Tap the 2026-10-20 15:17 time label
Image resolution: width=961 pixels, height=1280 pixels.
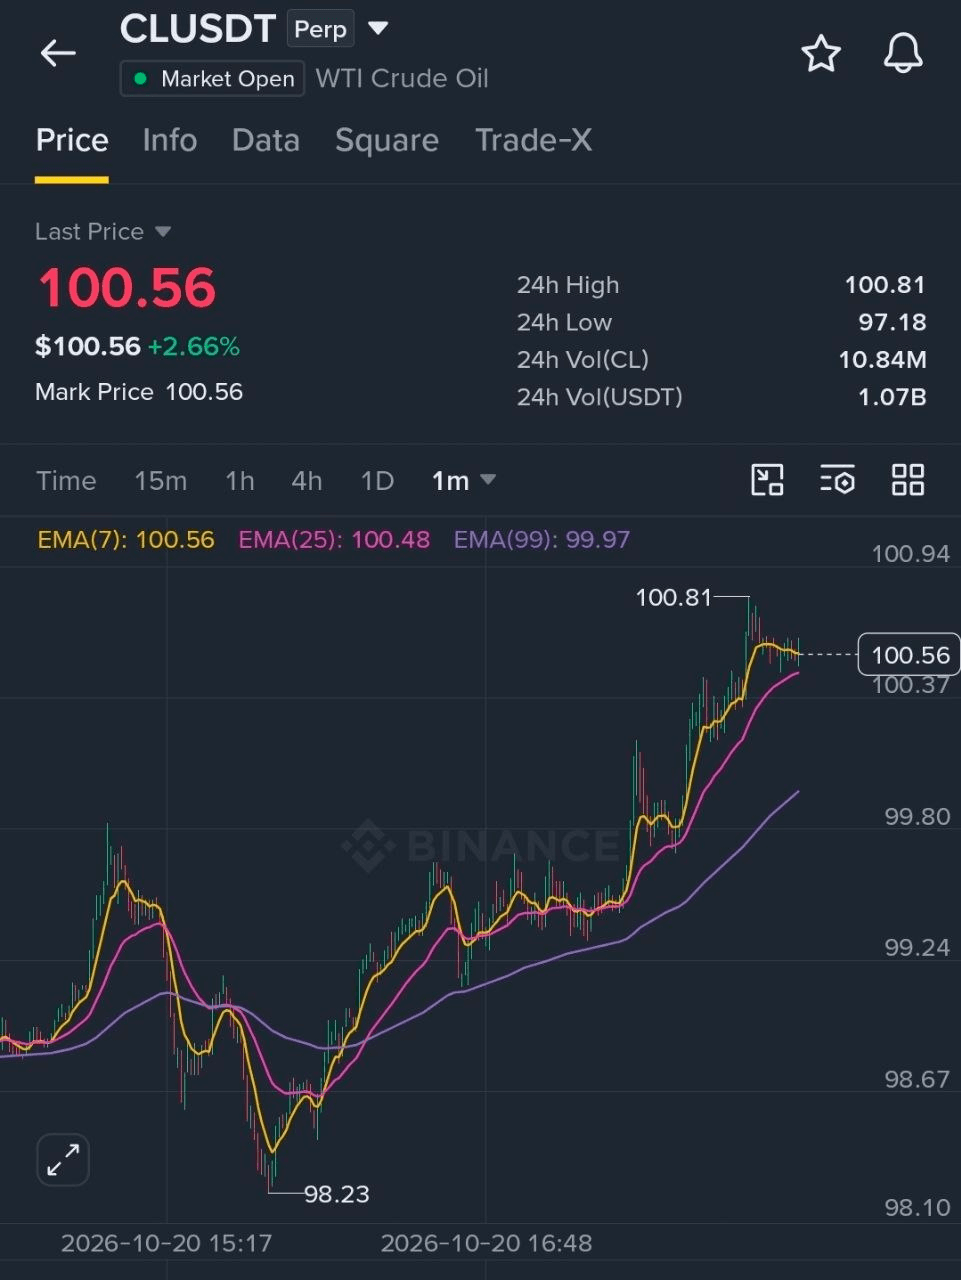[x=166, y=1243]
